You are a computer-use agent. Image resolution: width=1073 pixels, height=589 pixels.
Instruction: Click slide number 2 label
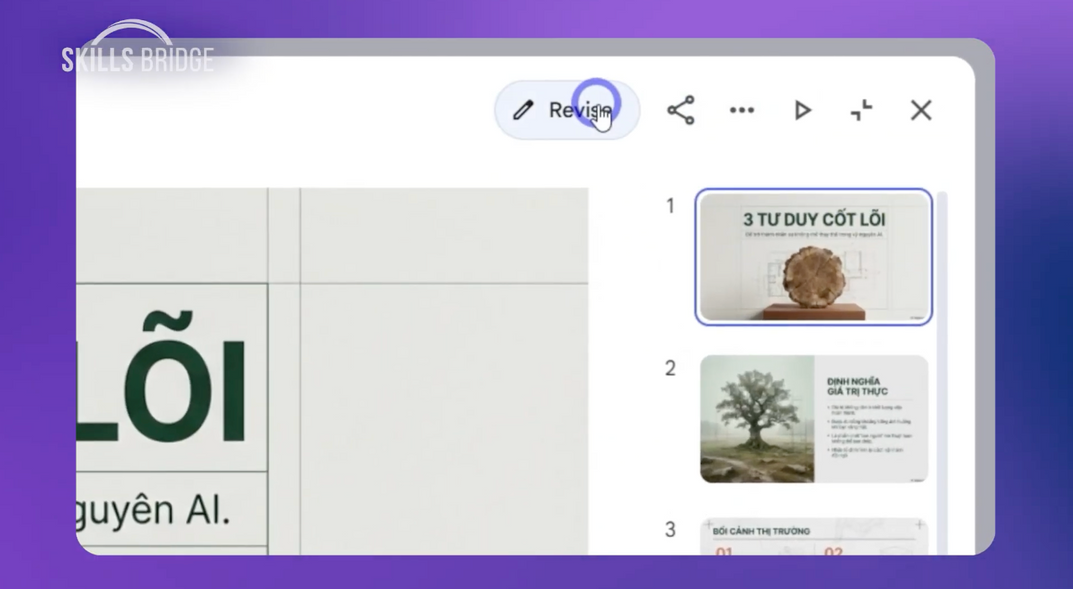(x=670, y=368)
